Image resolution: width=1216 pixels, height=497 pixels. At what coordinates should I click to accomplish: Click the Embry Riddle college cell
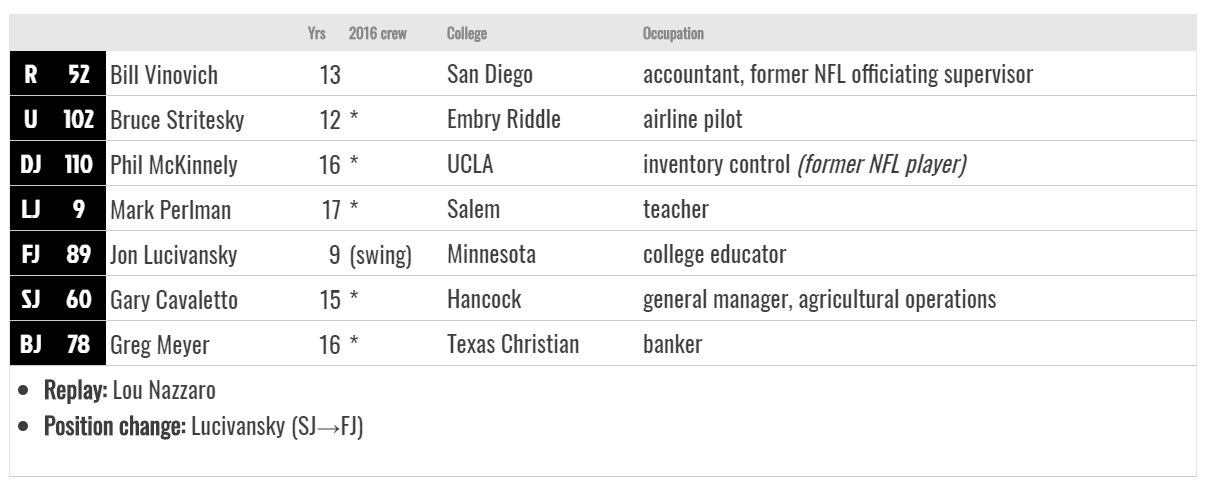tap(504, 121)
